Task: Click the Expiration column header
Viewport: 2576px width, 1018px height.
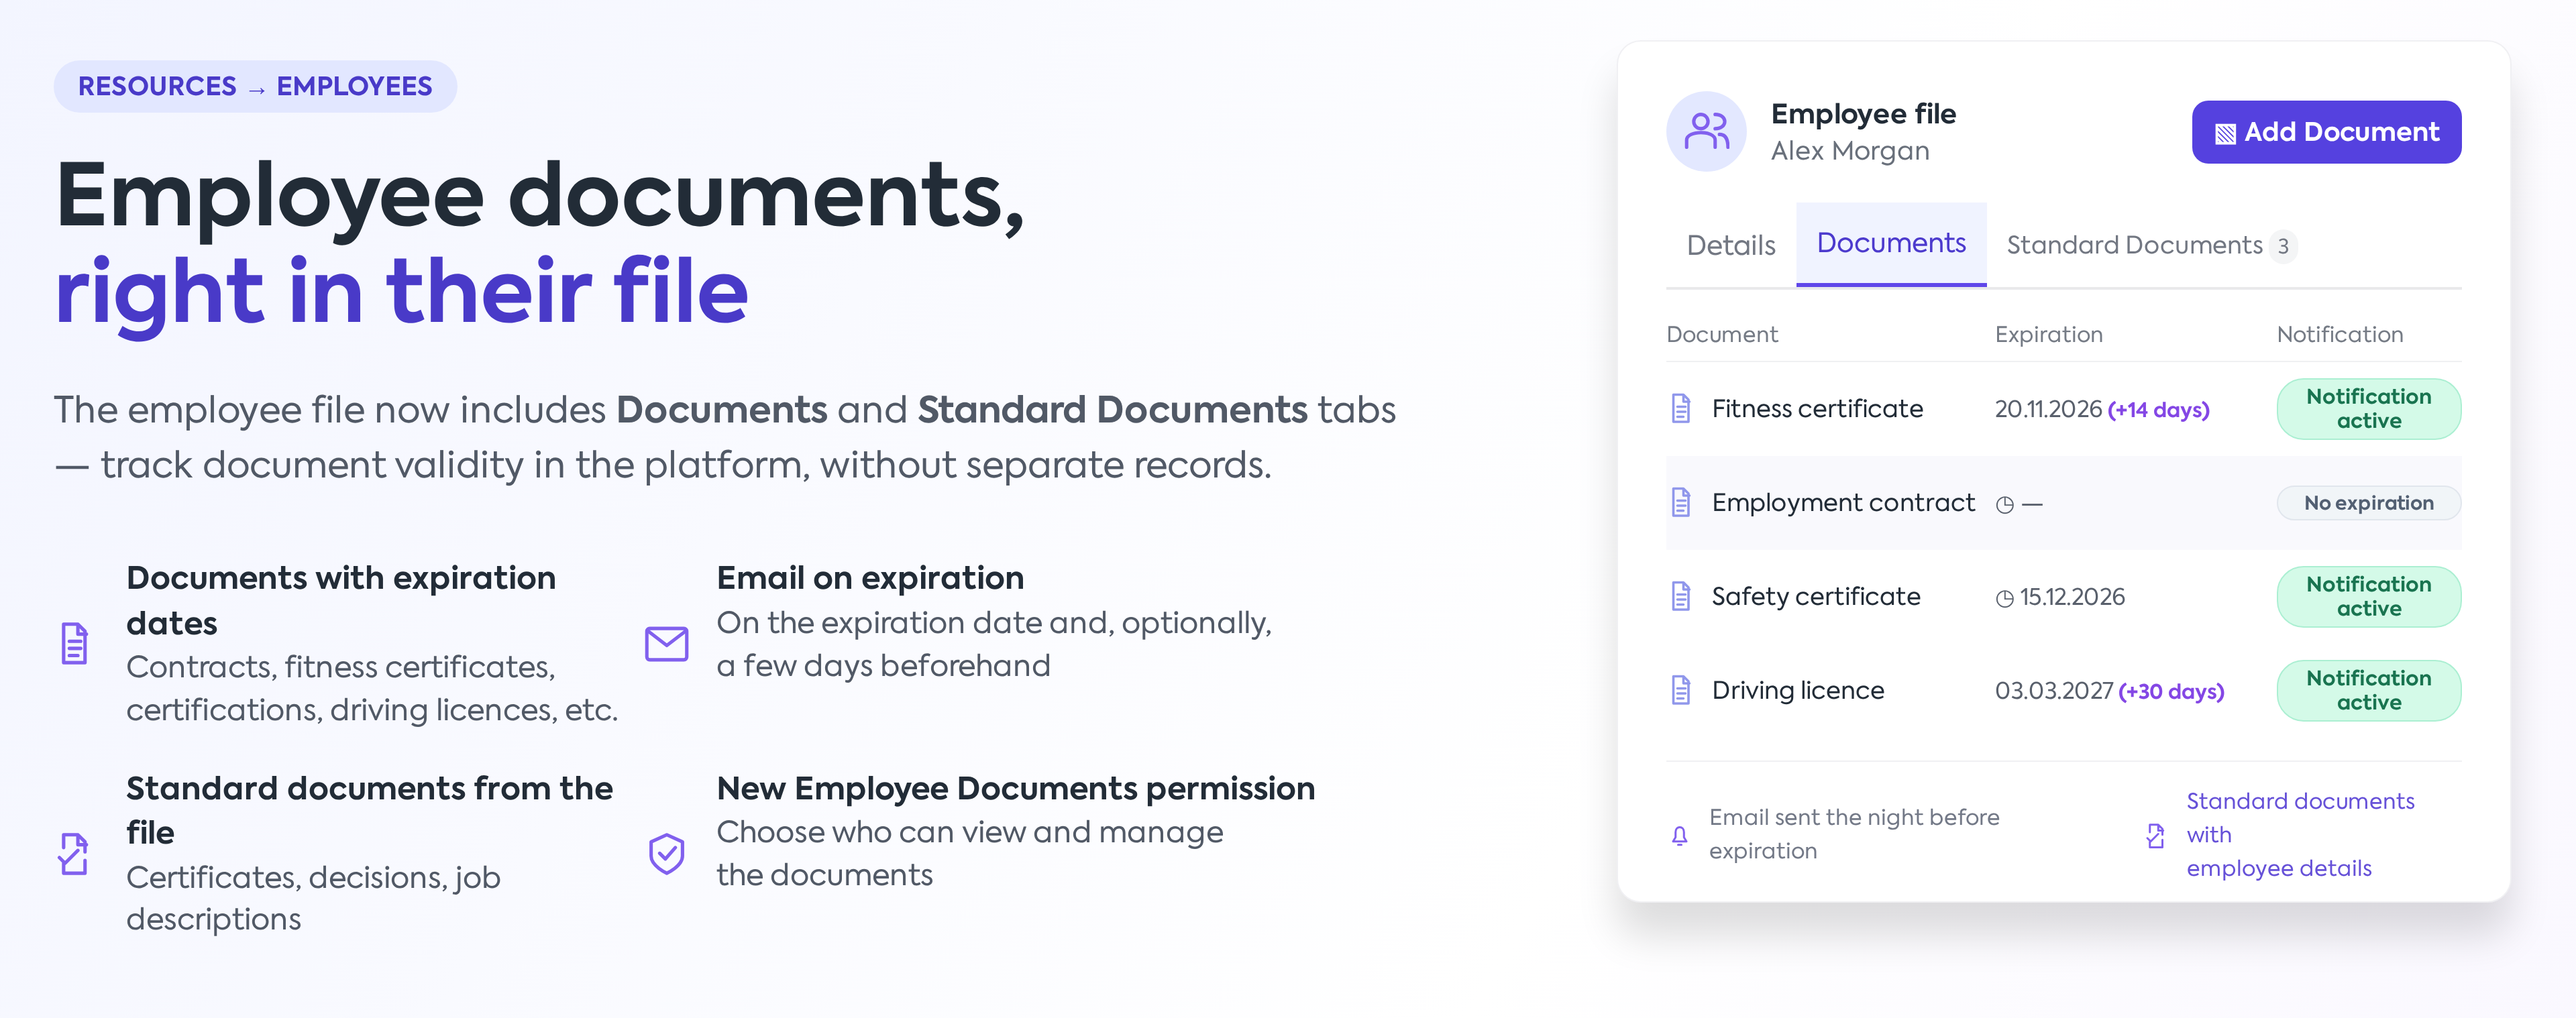Action: [2048, 334]
